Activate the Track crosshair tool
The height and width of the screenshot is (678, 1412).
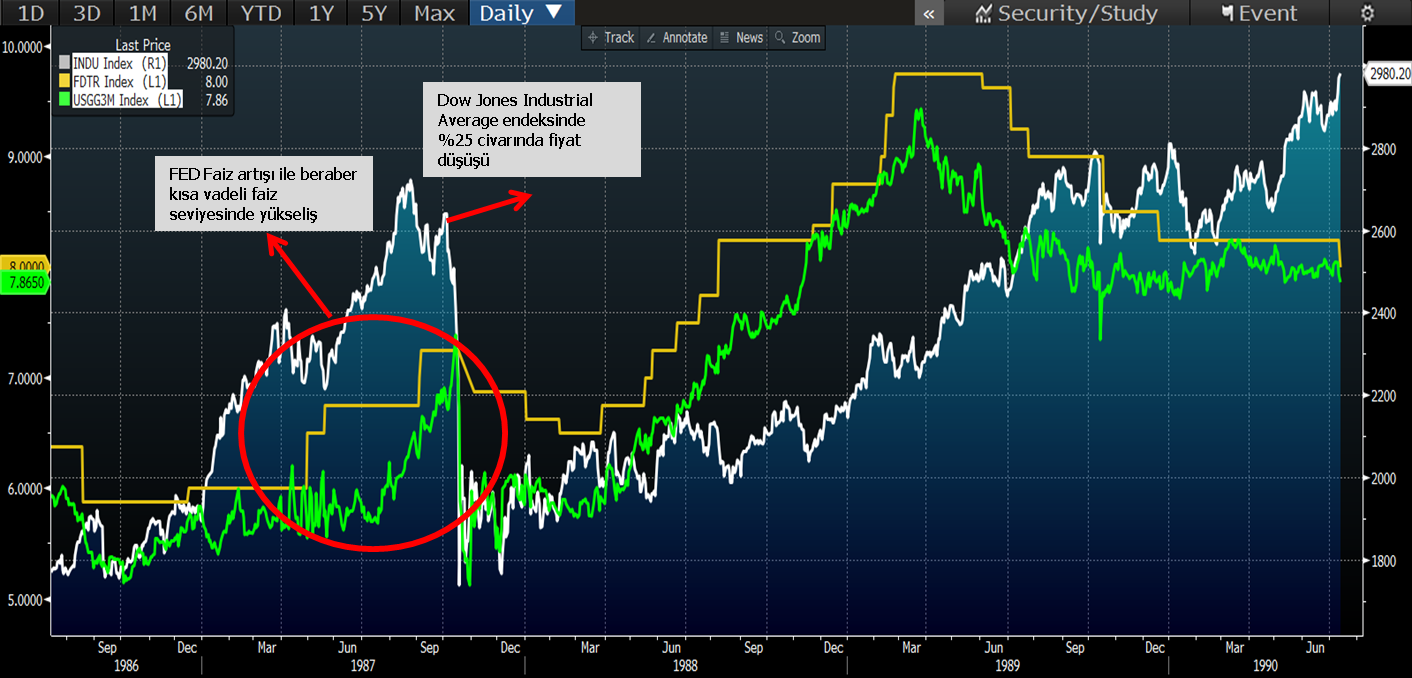tap(611, 38)
